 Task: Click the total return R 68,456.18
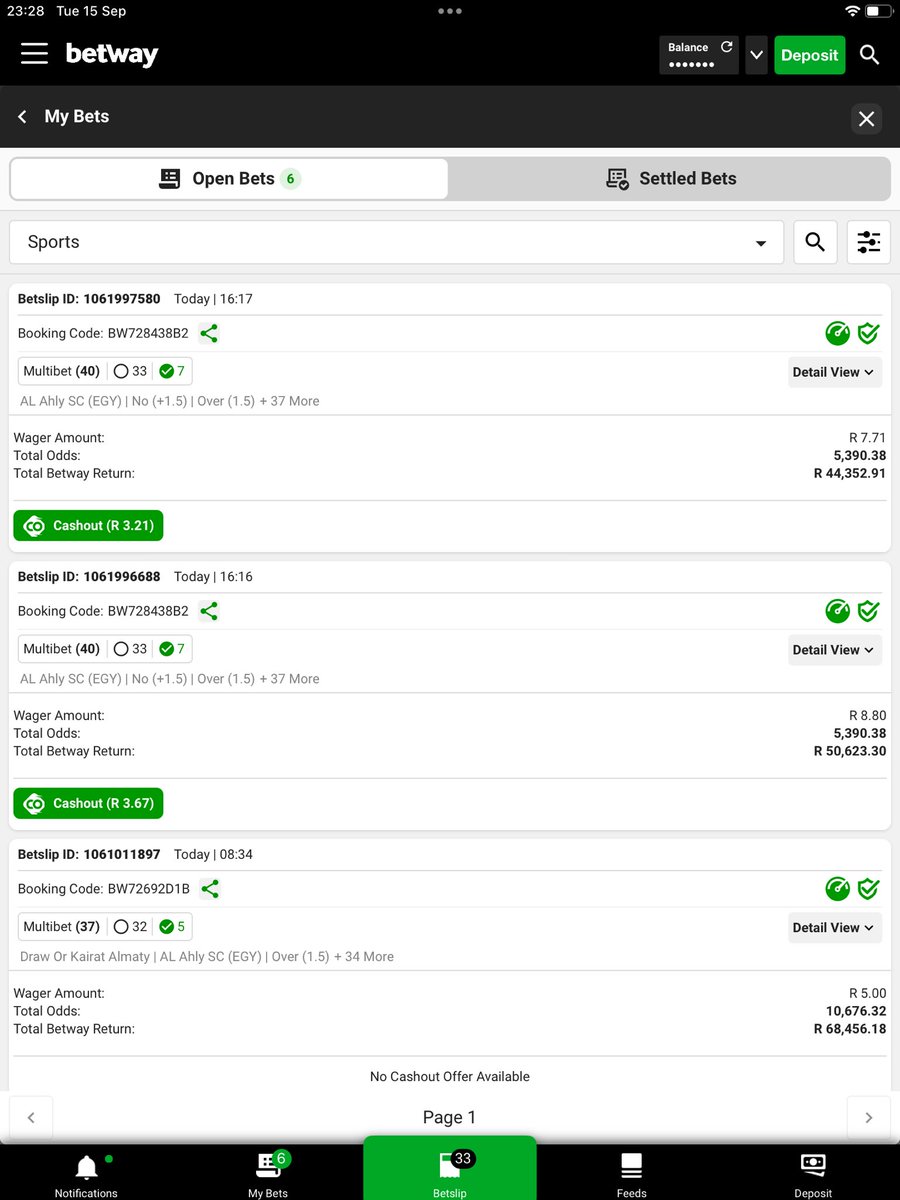[850, 1030]
